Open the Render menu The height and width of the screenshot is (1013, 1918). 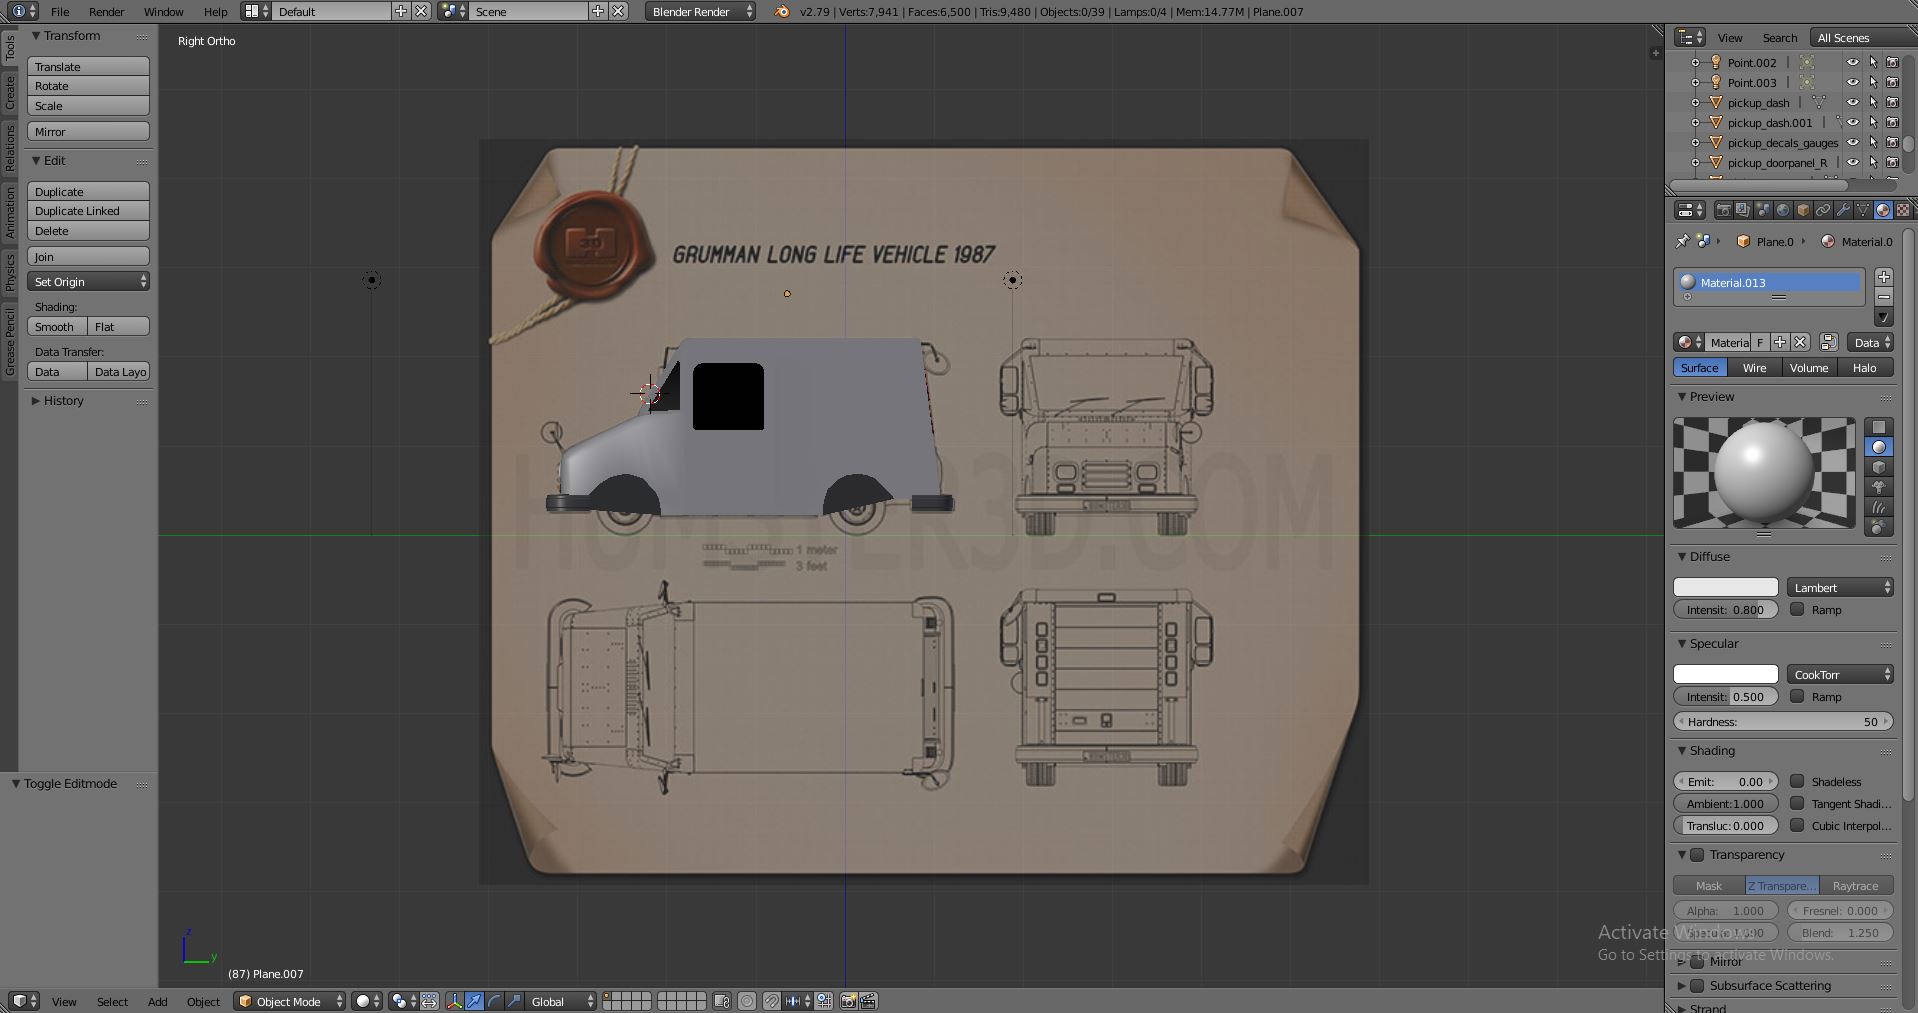click(x=106, y=12)
